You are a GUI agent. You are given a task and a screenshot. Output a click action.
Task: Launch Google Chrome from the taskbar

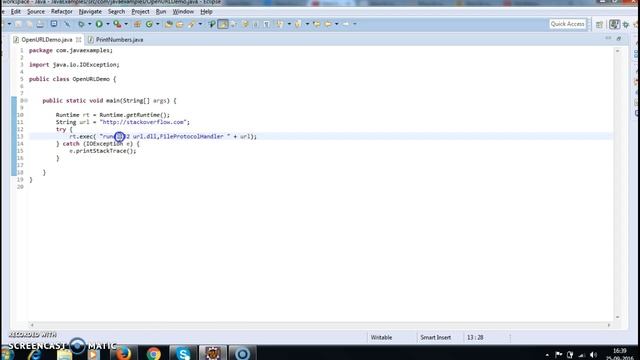(153, 353)
